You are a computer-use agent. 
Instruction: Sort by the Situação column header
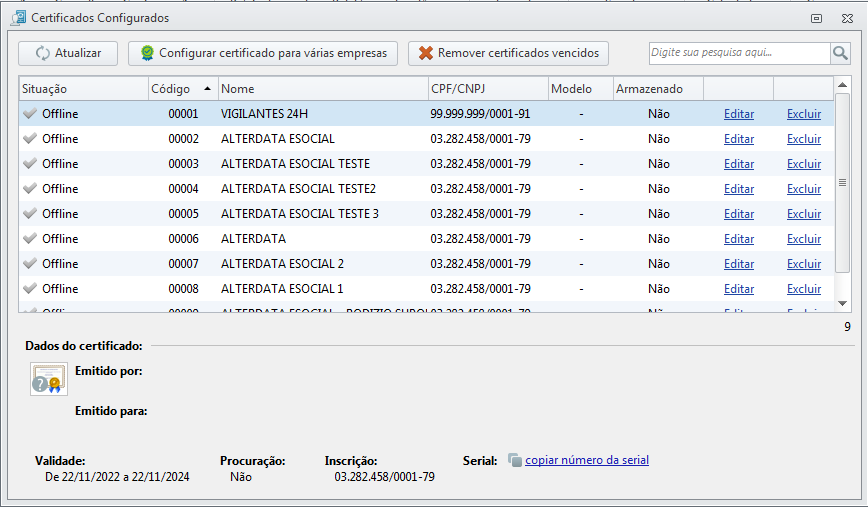[x=84, y=89]
